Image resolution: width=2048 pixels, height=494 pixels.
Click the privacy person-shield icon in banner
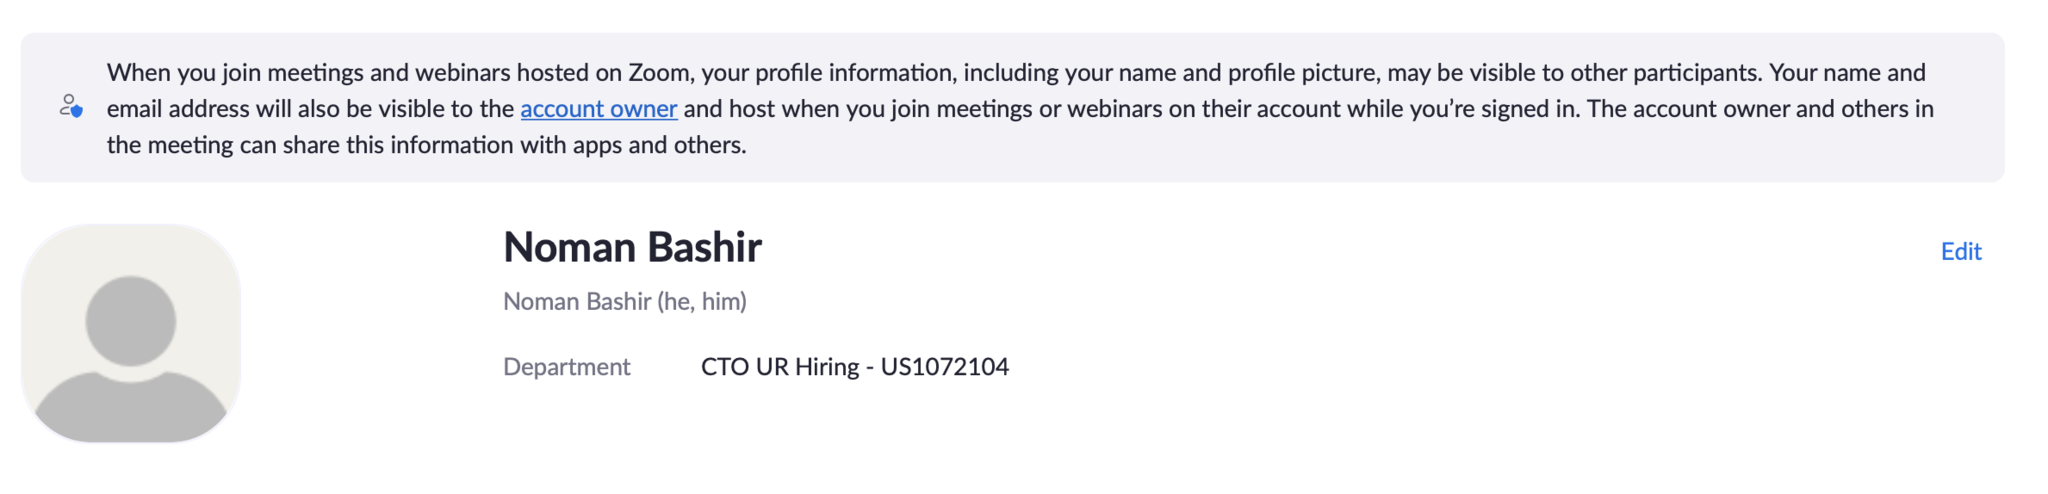[x=71, y=106]
